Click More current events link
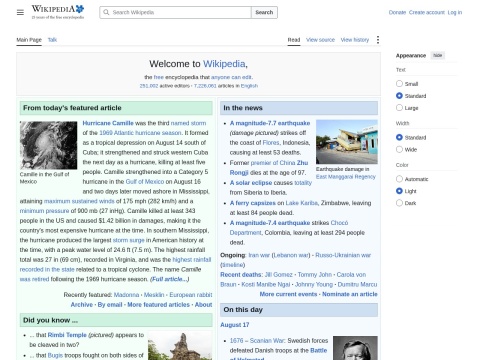Image resolution: width=480 pixels, height=360 pixels. [288, 294]
